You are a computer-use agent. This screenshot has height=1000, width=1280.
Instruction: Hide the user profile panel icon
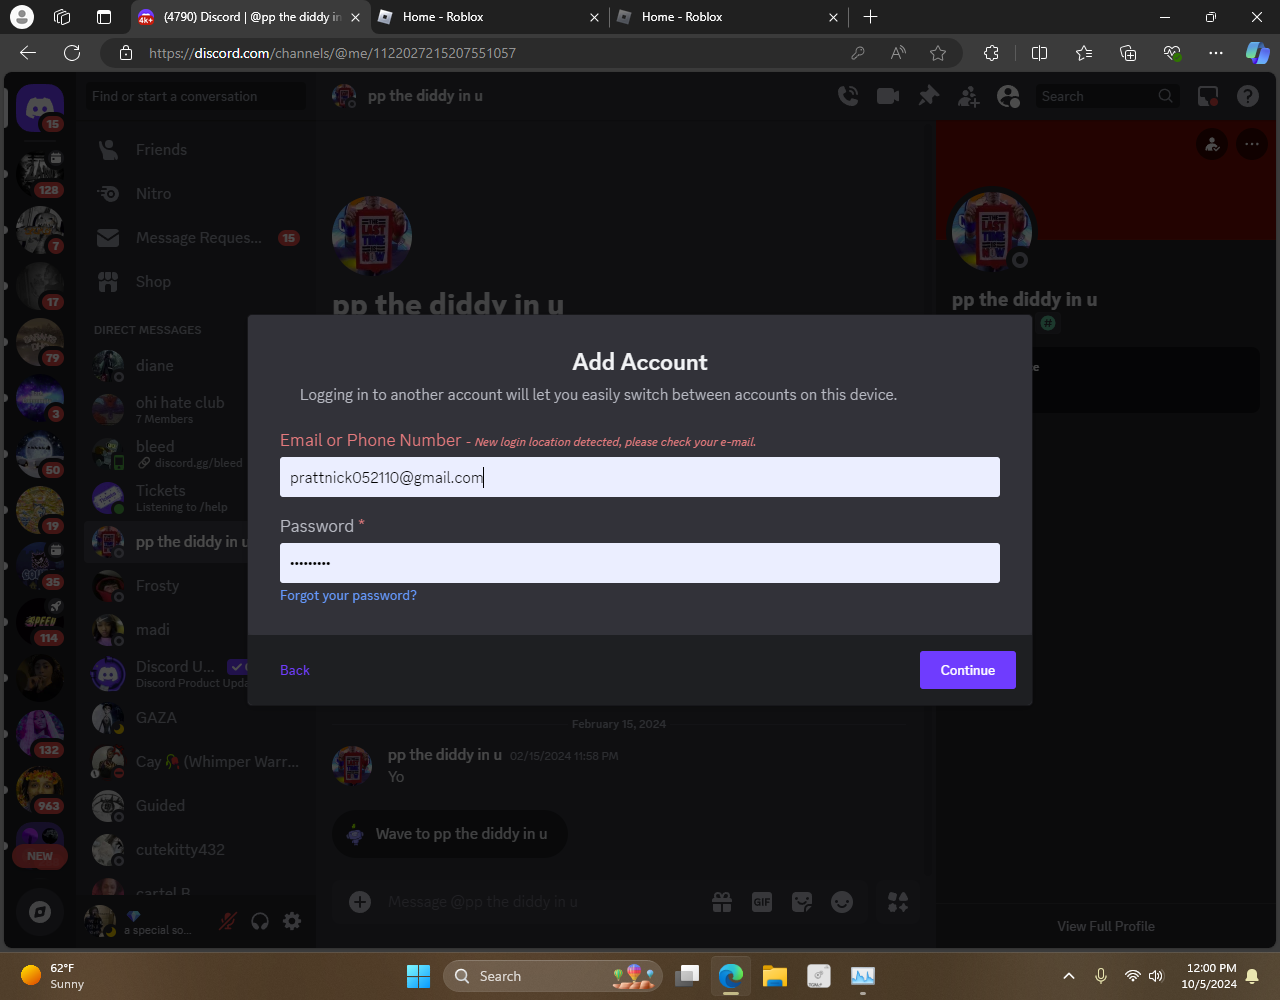pyautogui.click(x=1009, y=96)
